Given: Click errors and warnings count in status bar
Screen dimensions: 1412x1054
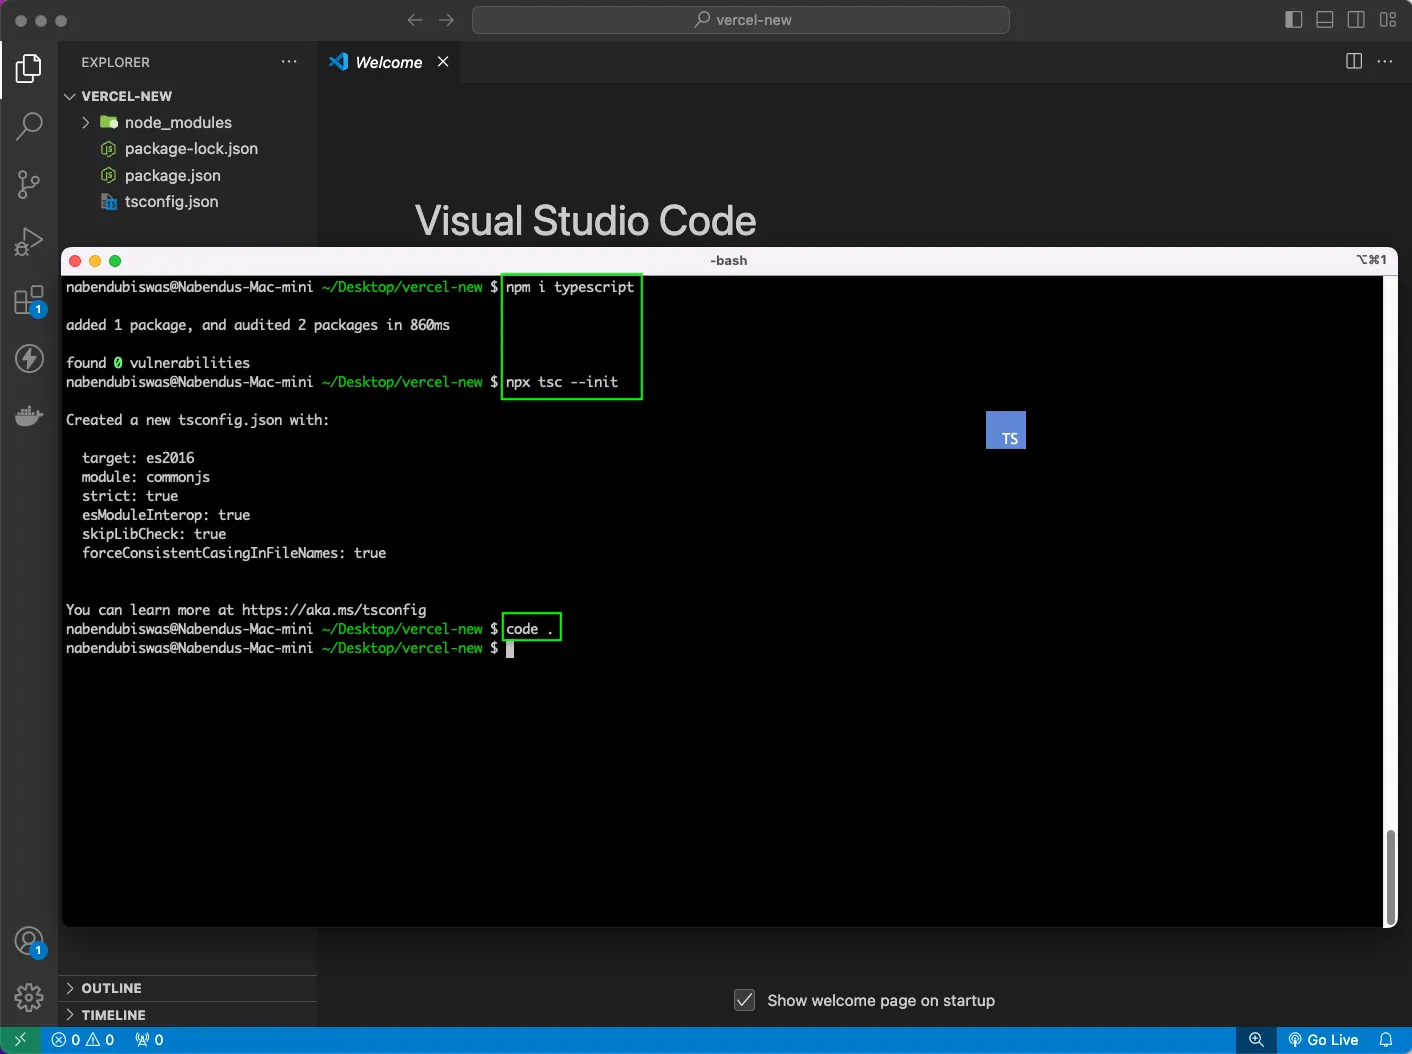Looking at the screenshot, I should pos(83,1040).
